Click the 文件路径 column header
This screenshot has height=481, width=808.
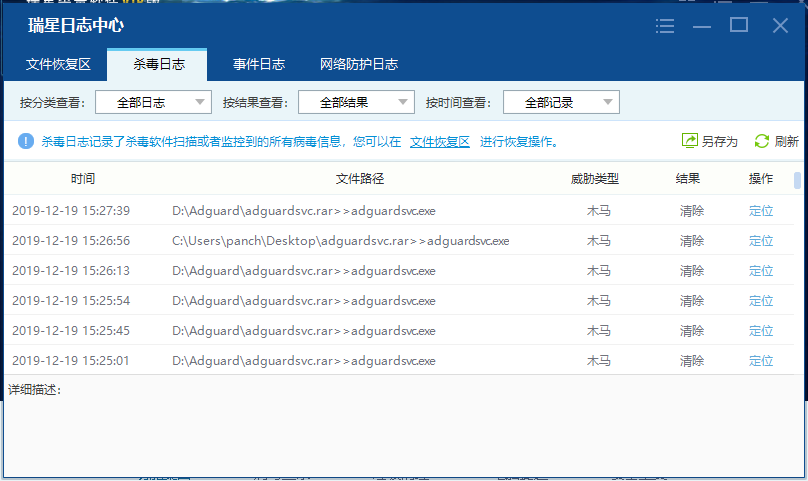point(360,179)
